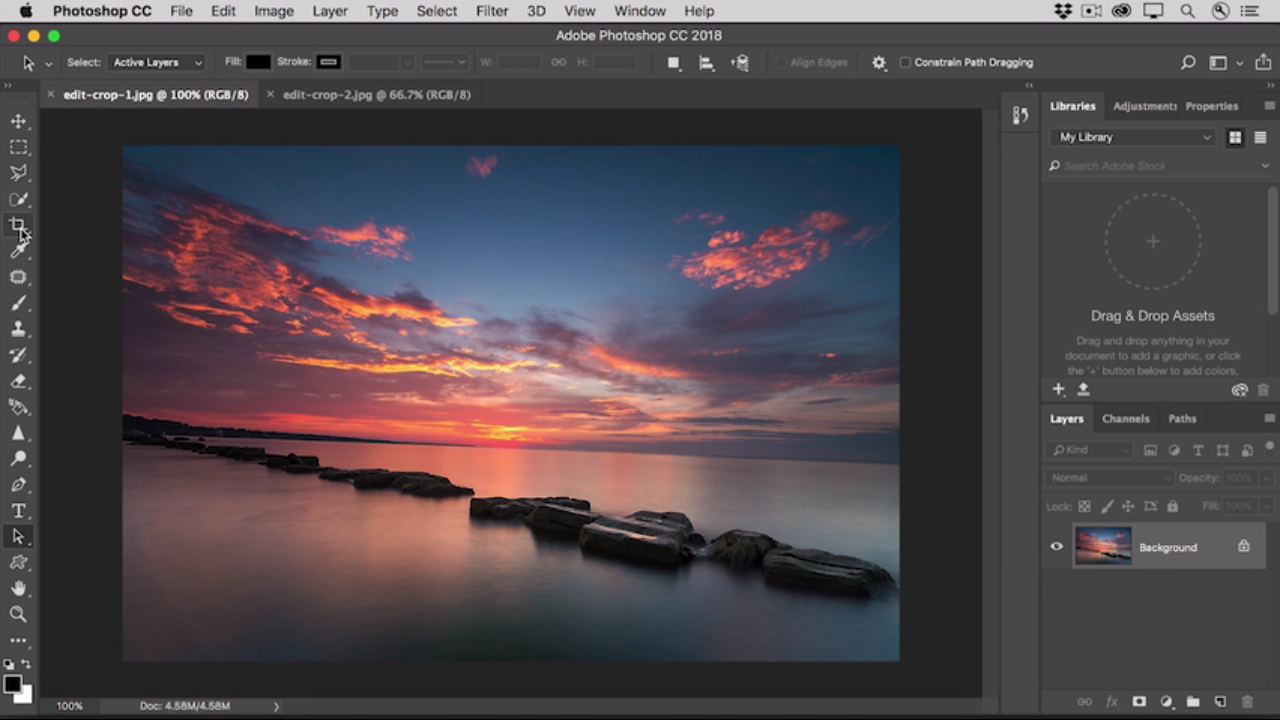1280x720 pixels.
Task: Select the Move tool
Action: click(18, 121)
